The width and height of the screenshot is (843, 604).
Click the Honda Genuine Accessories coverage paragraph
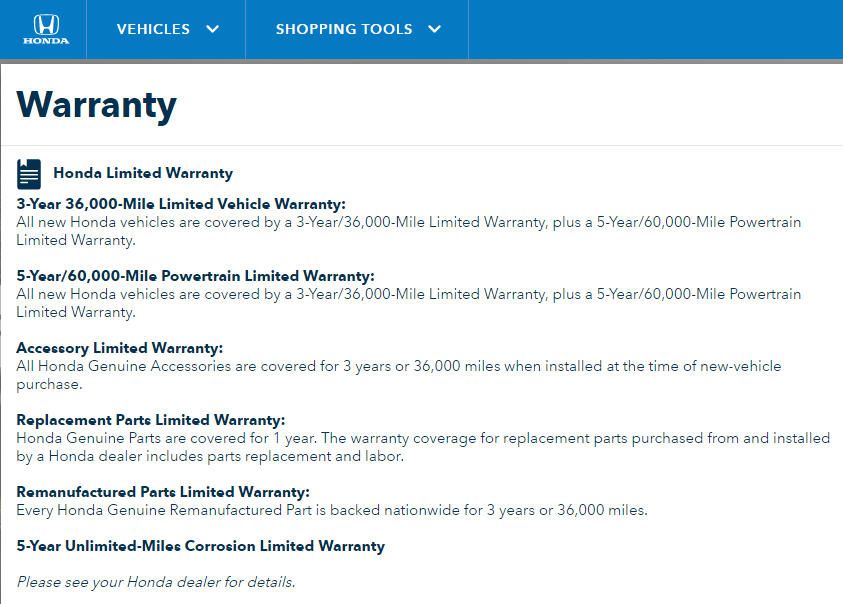point(399,375)
